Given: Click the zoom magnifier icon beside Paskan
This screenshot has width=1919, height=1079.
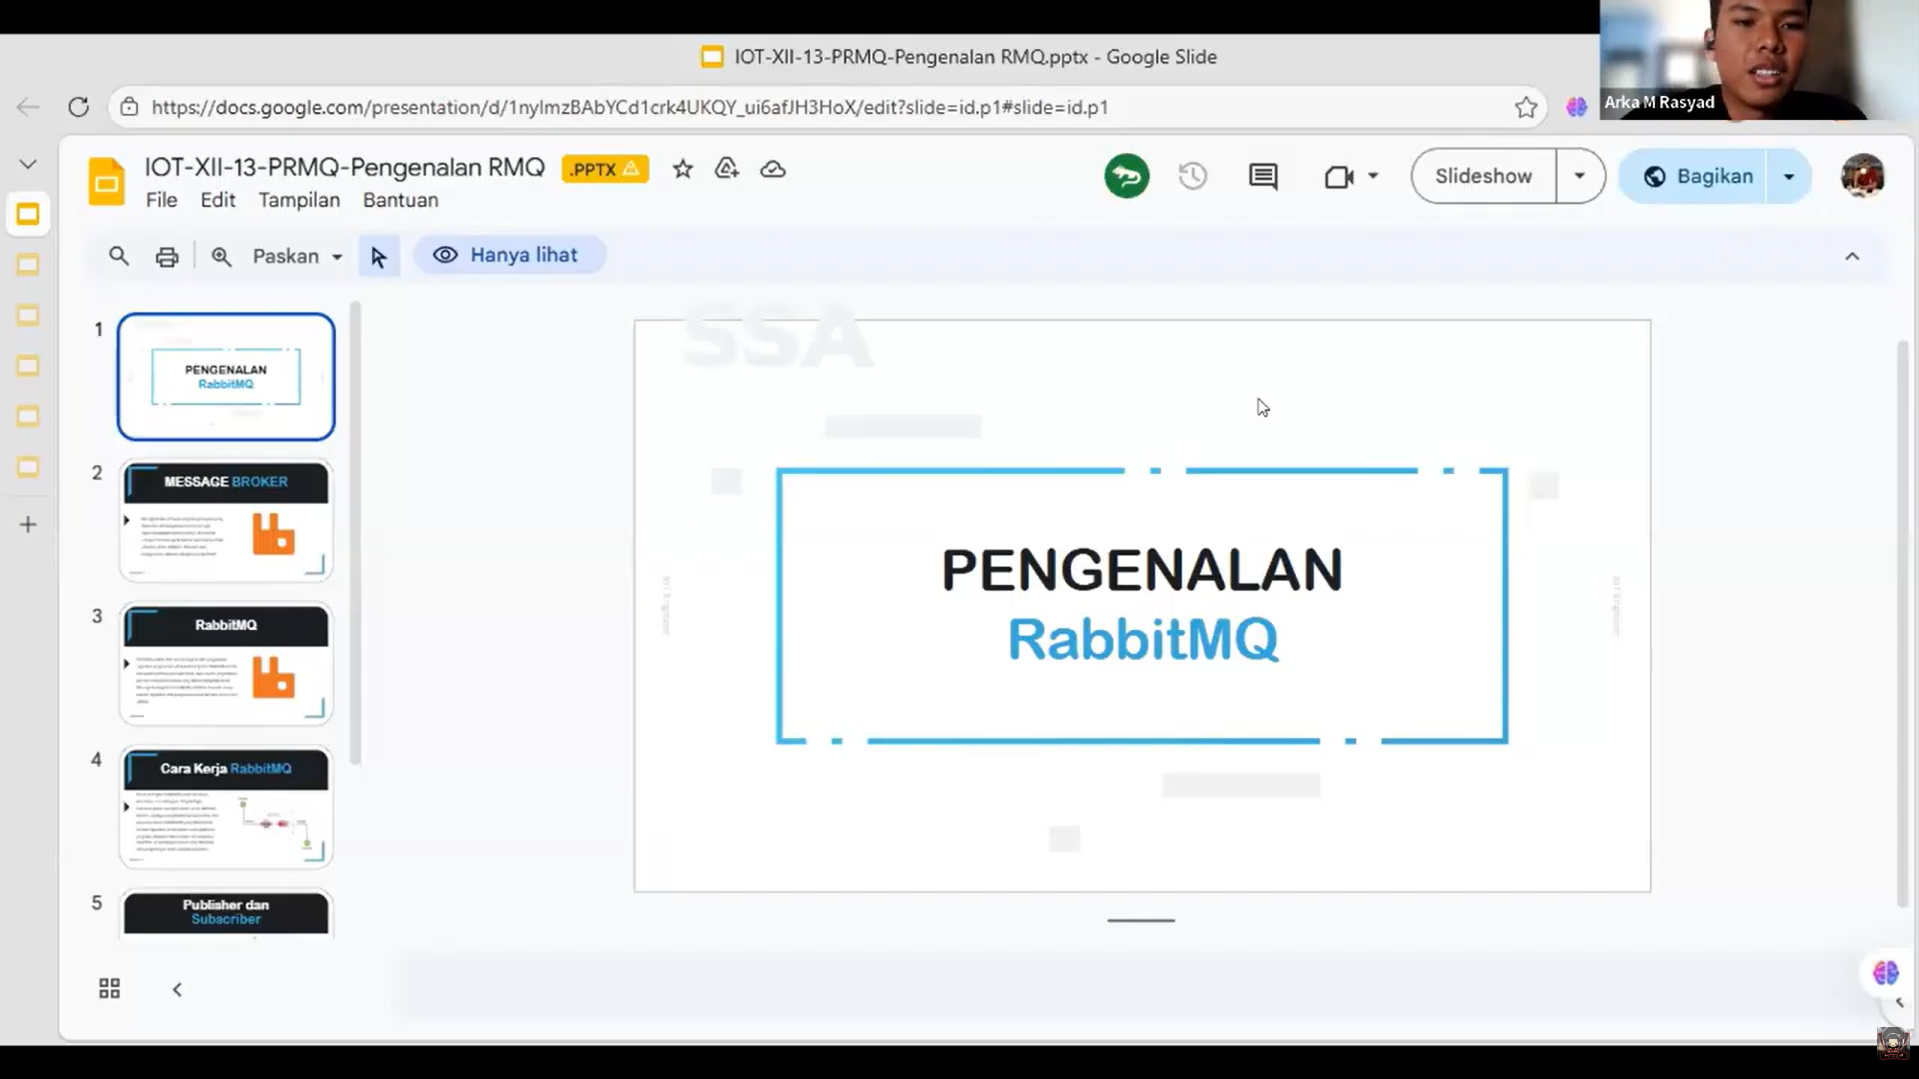Looking at the screenshot, I should coord(221,257).
